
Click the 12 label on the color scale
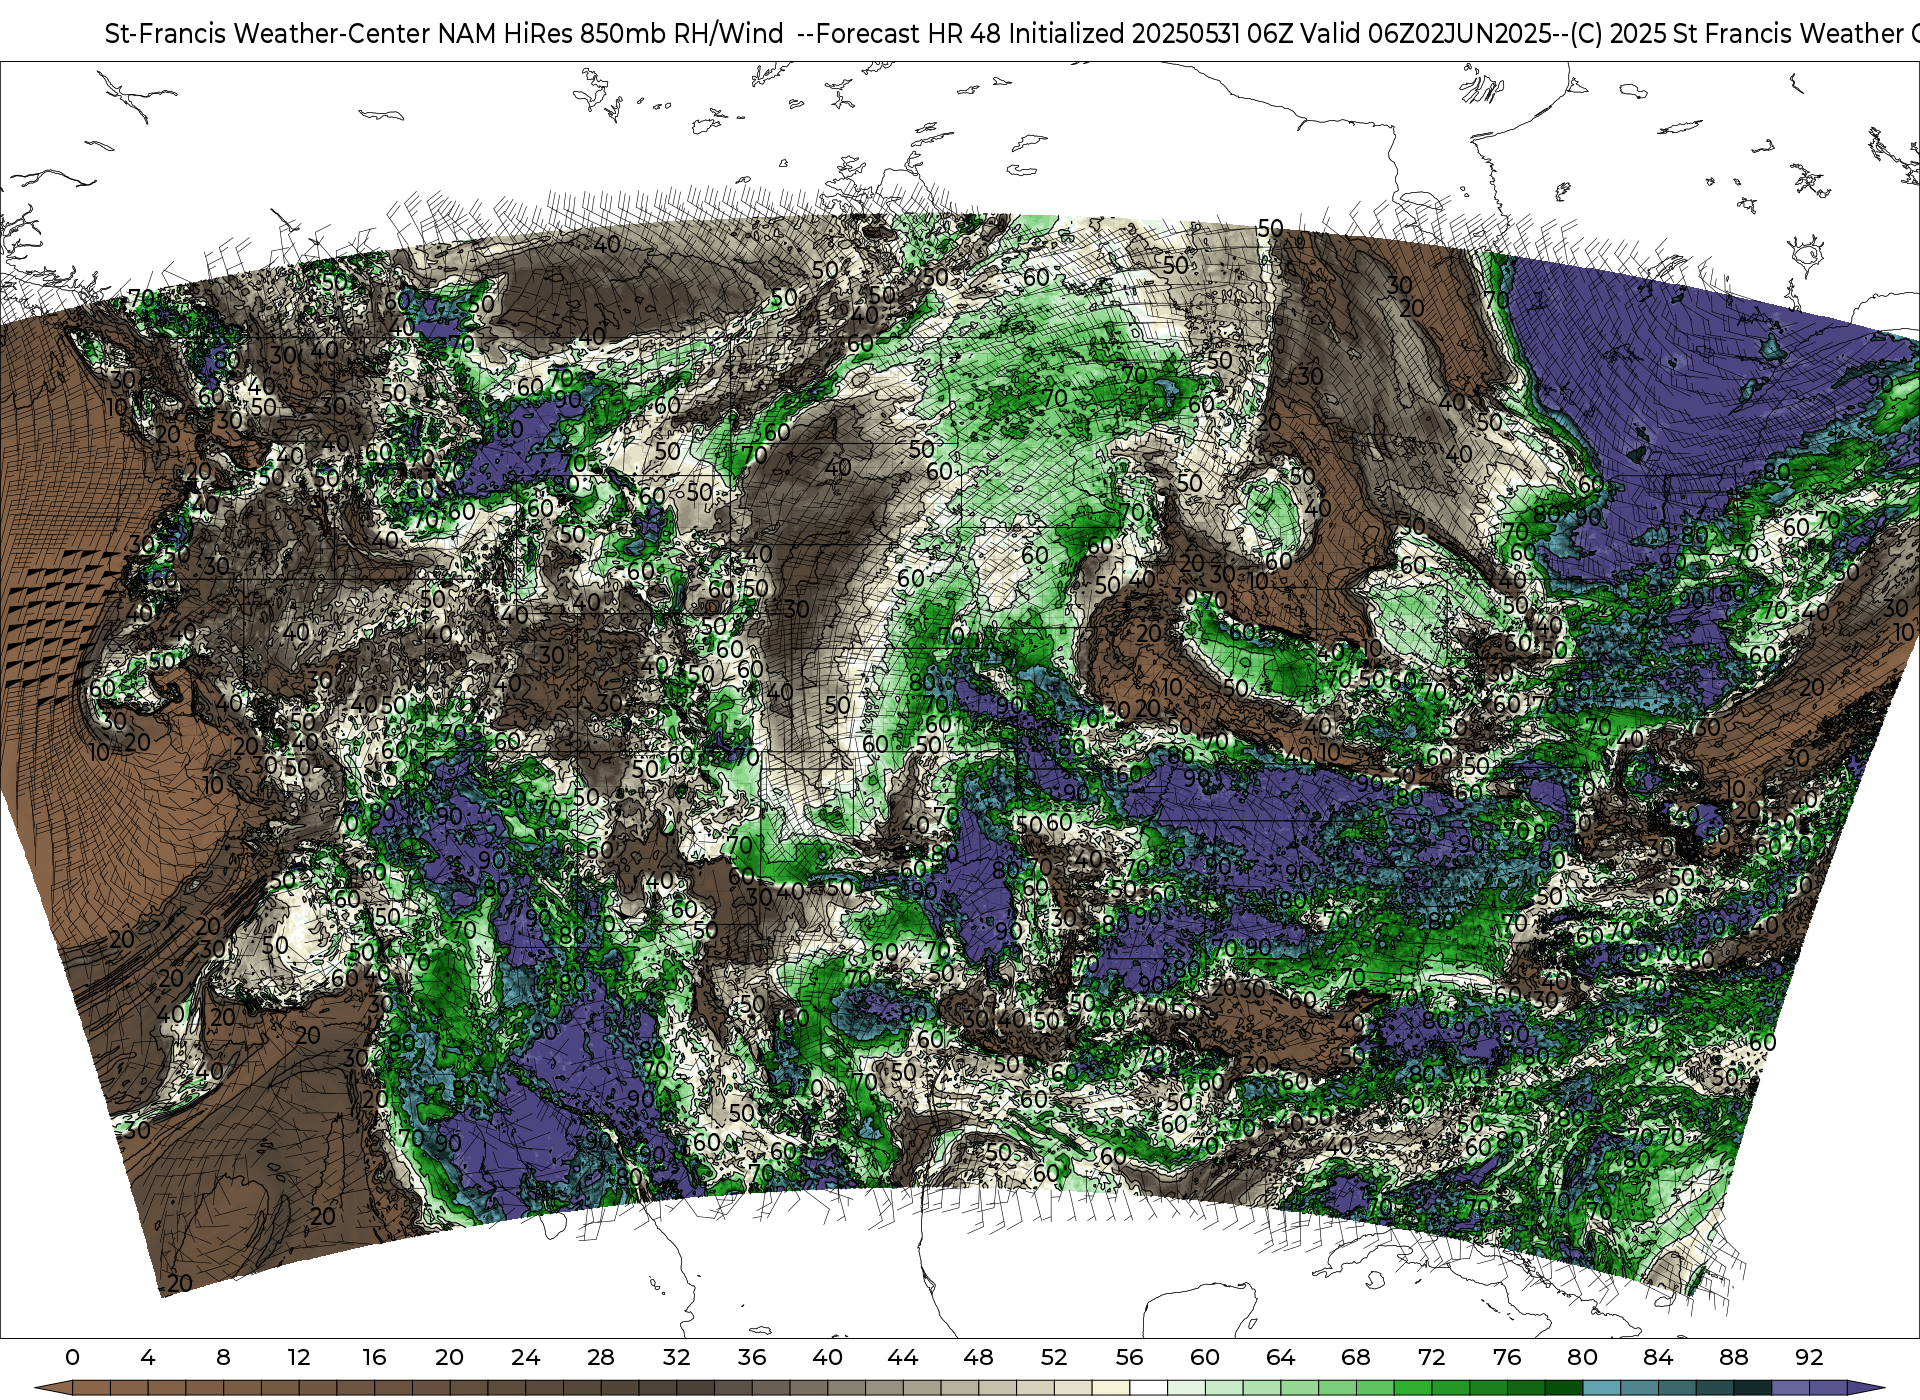(x=299, y=1358)
